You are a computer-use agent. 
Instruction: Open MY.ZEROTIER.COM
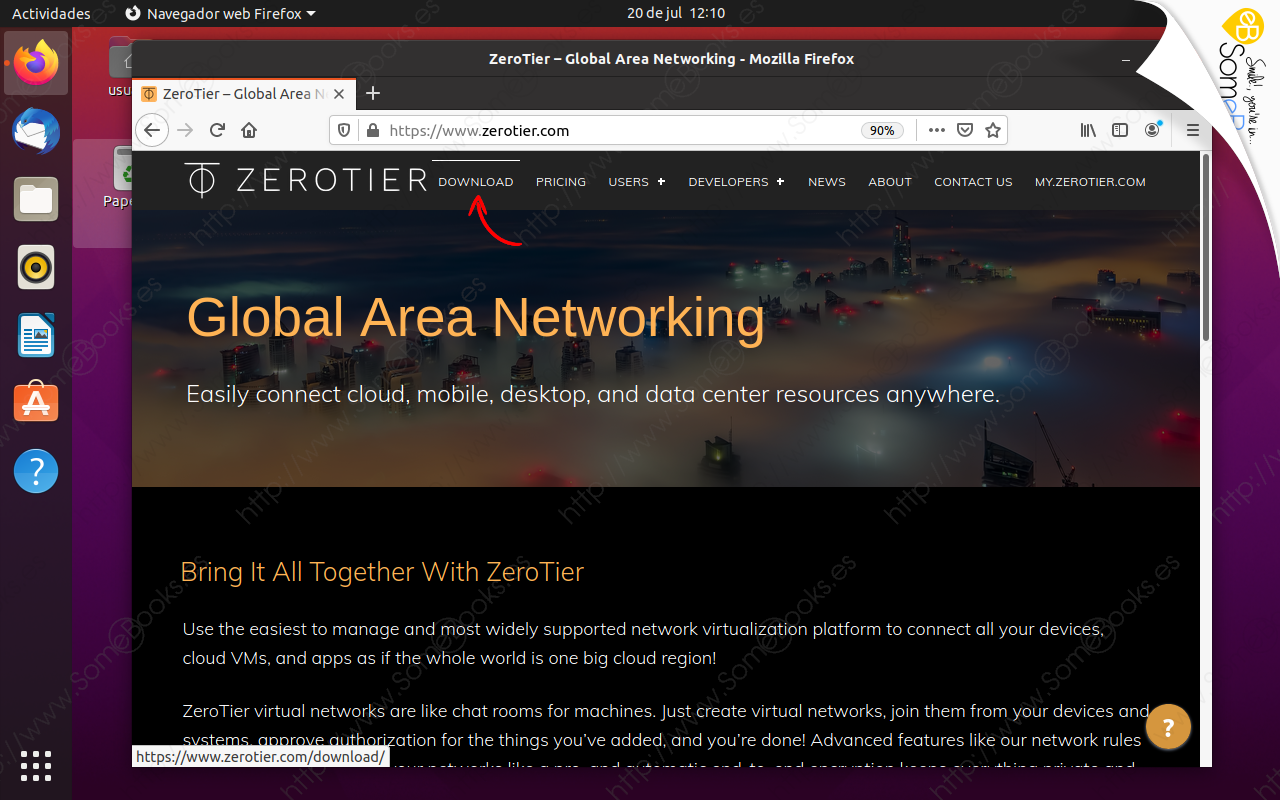coord(1090,182)
